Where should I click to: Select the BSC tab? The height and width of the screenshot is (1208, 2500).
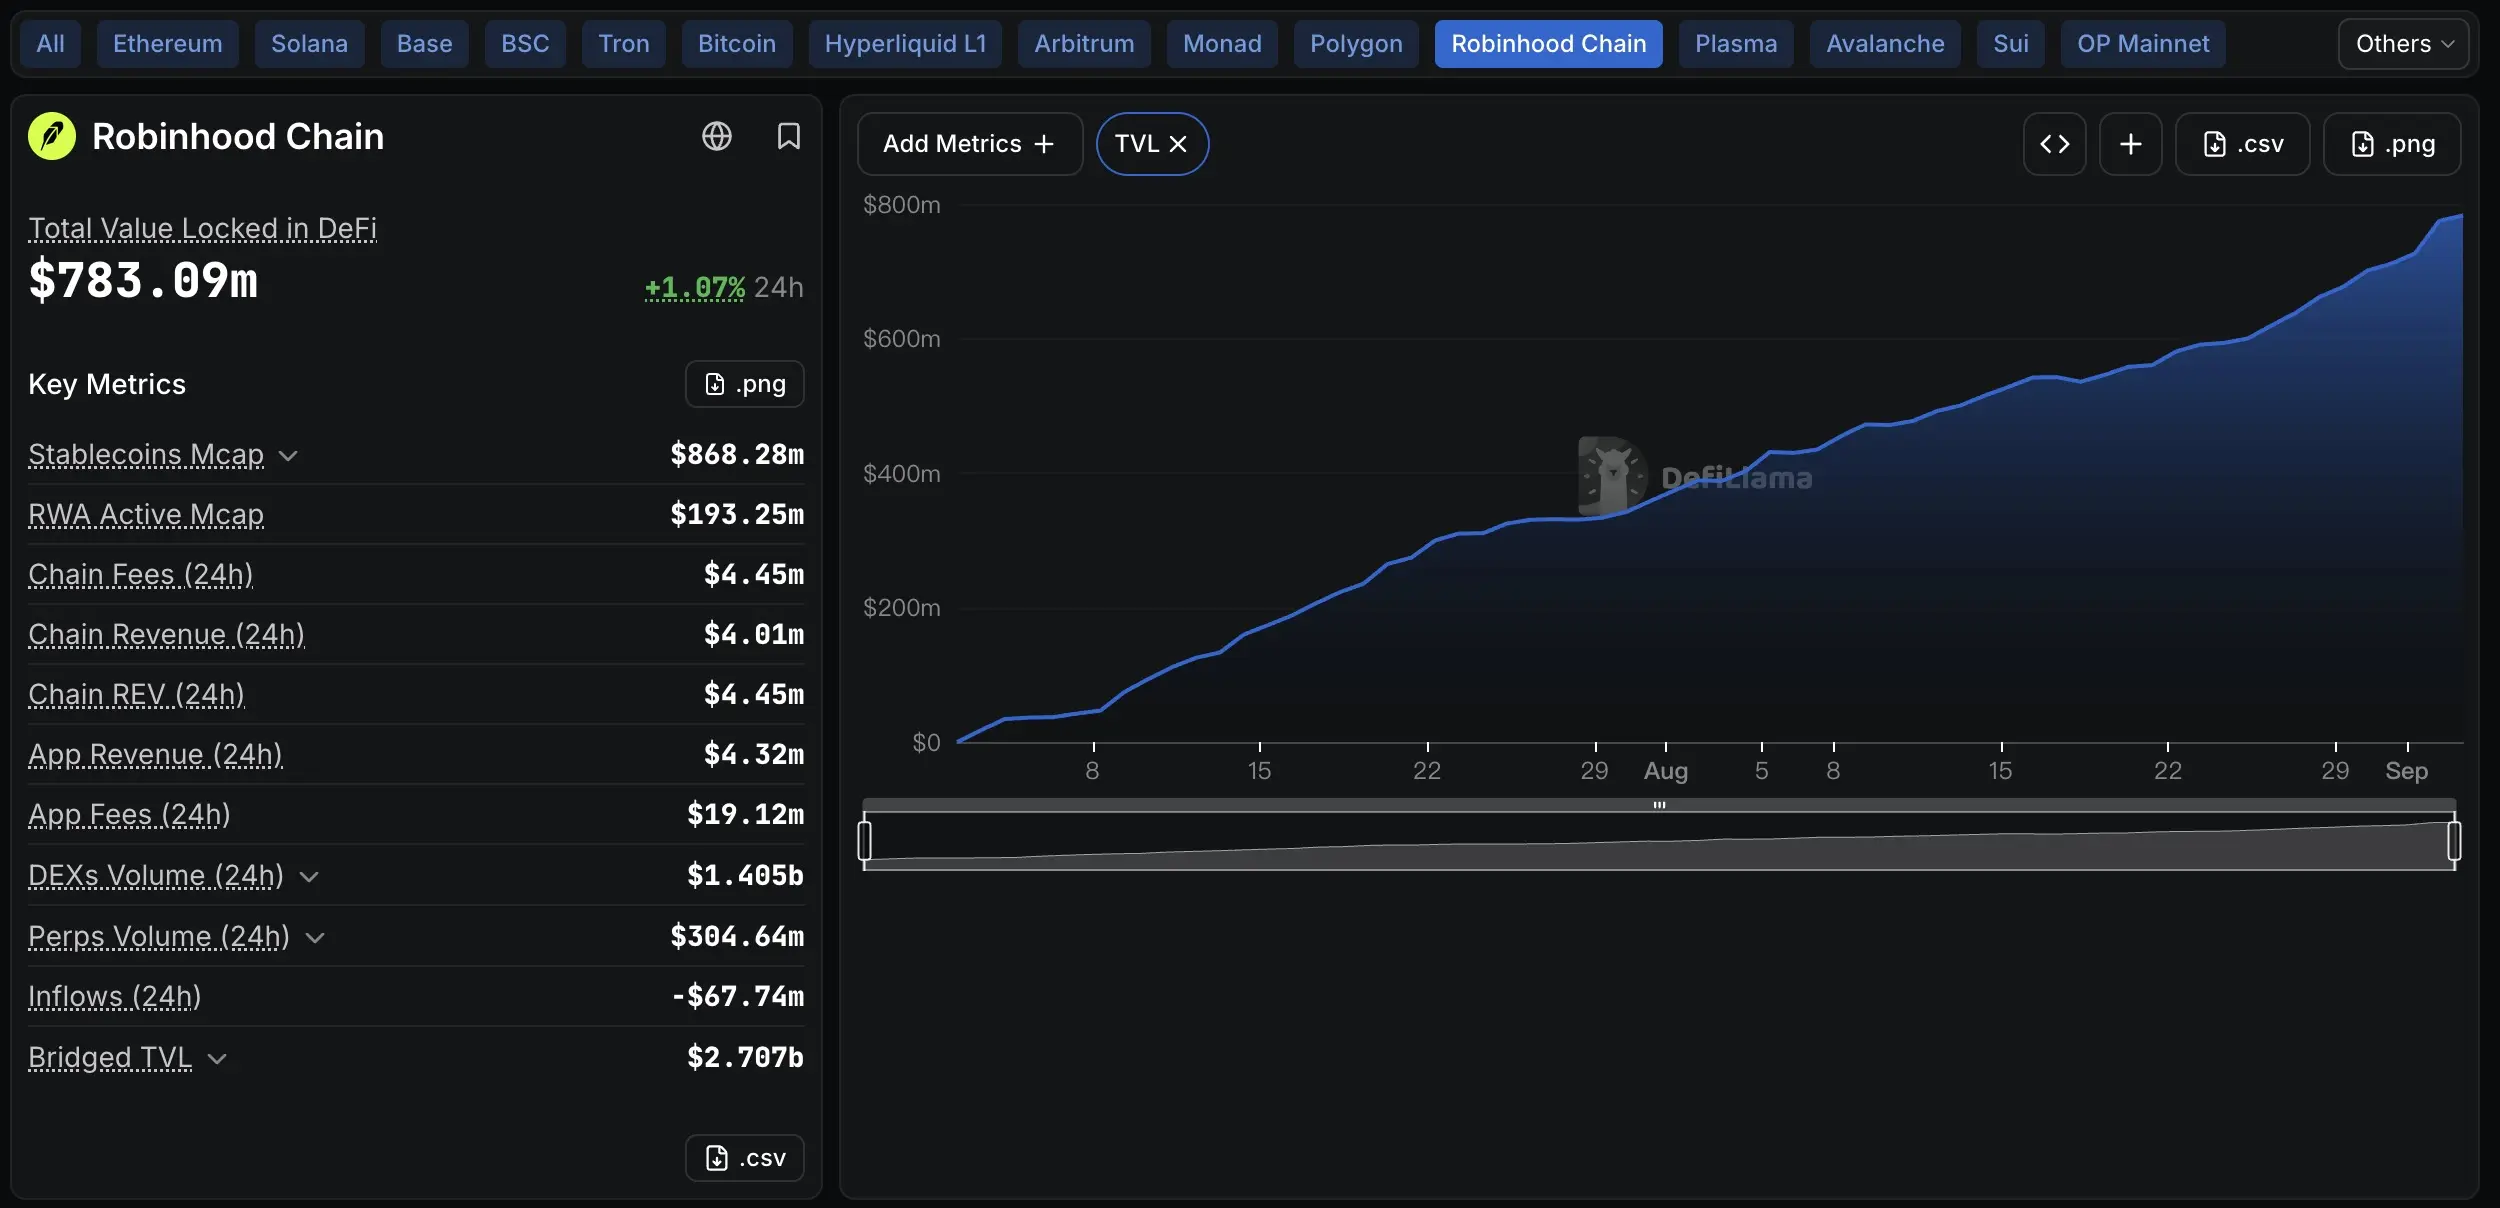[x=526, y=44]
